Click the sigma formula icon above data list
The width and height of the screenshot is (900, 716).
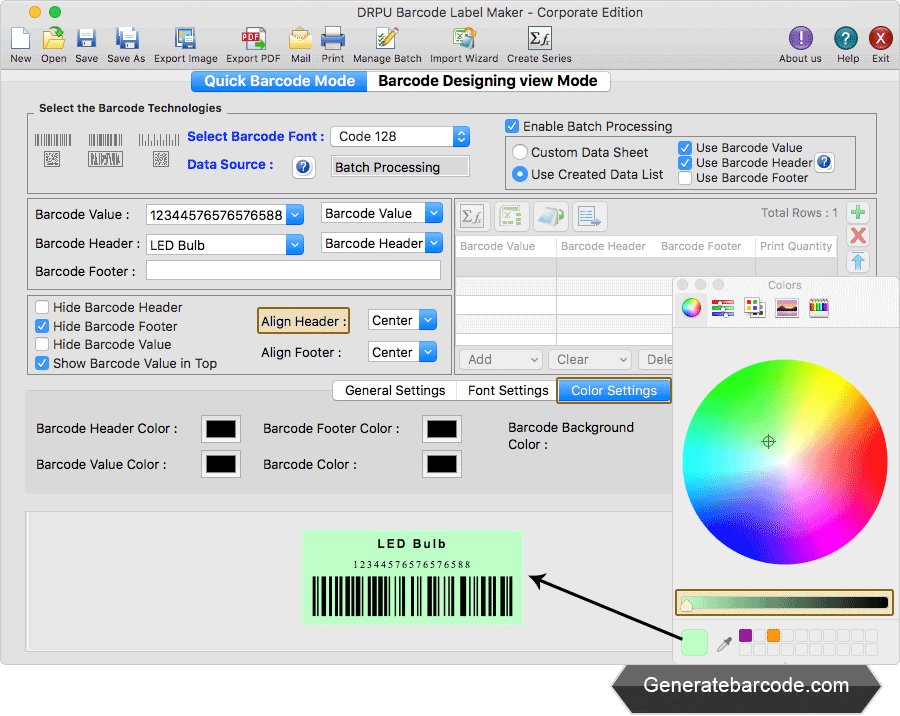click(472, 216)
